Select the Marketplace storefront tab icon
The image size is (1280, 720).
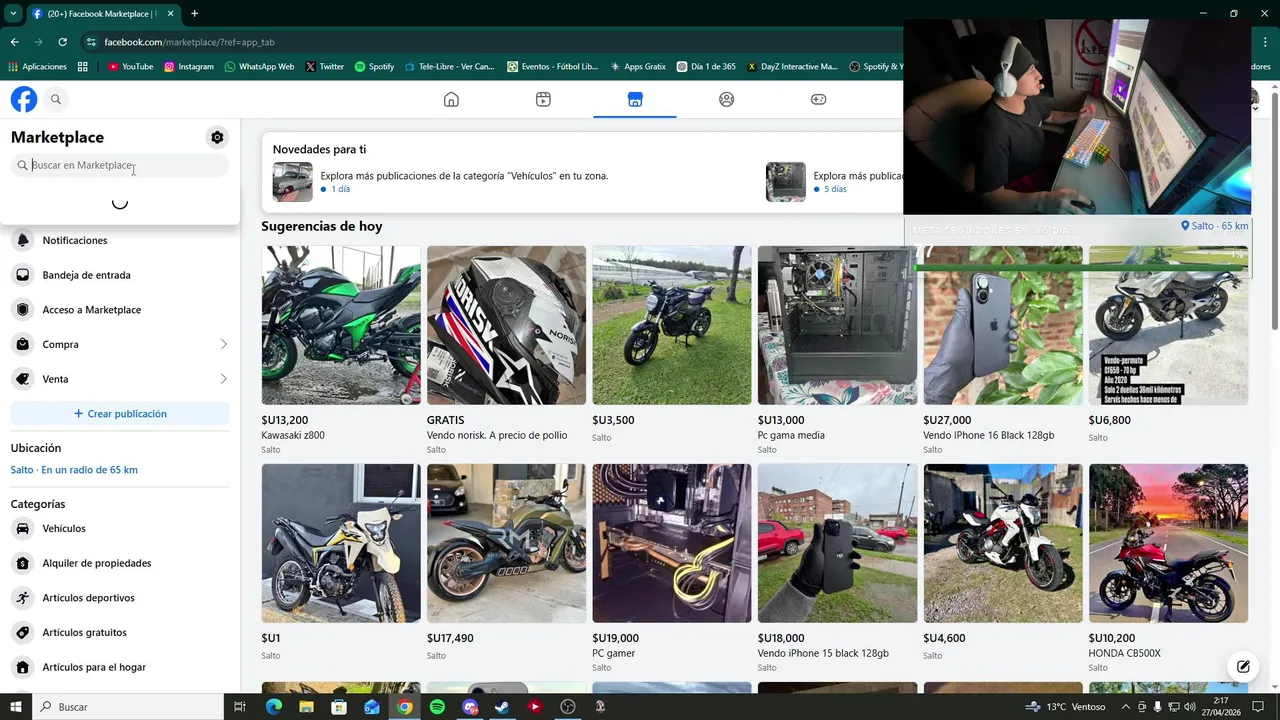pos(635,99)
